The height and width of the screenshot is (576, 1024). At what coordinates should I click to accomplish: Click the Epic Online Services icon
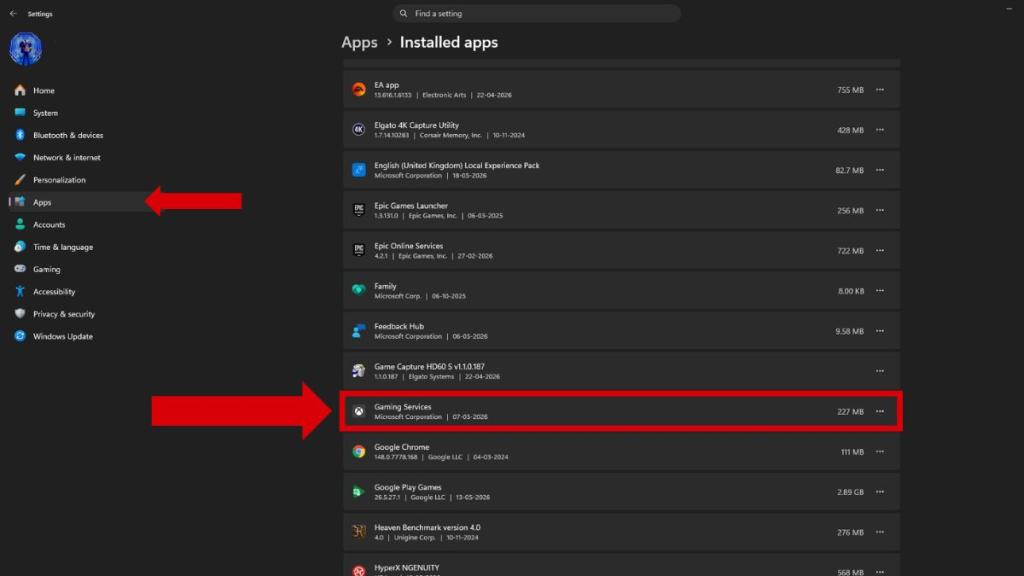click(359, 250)
